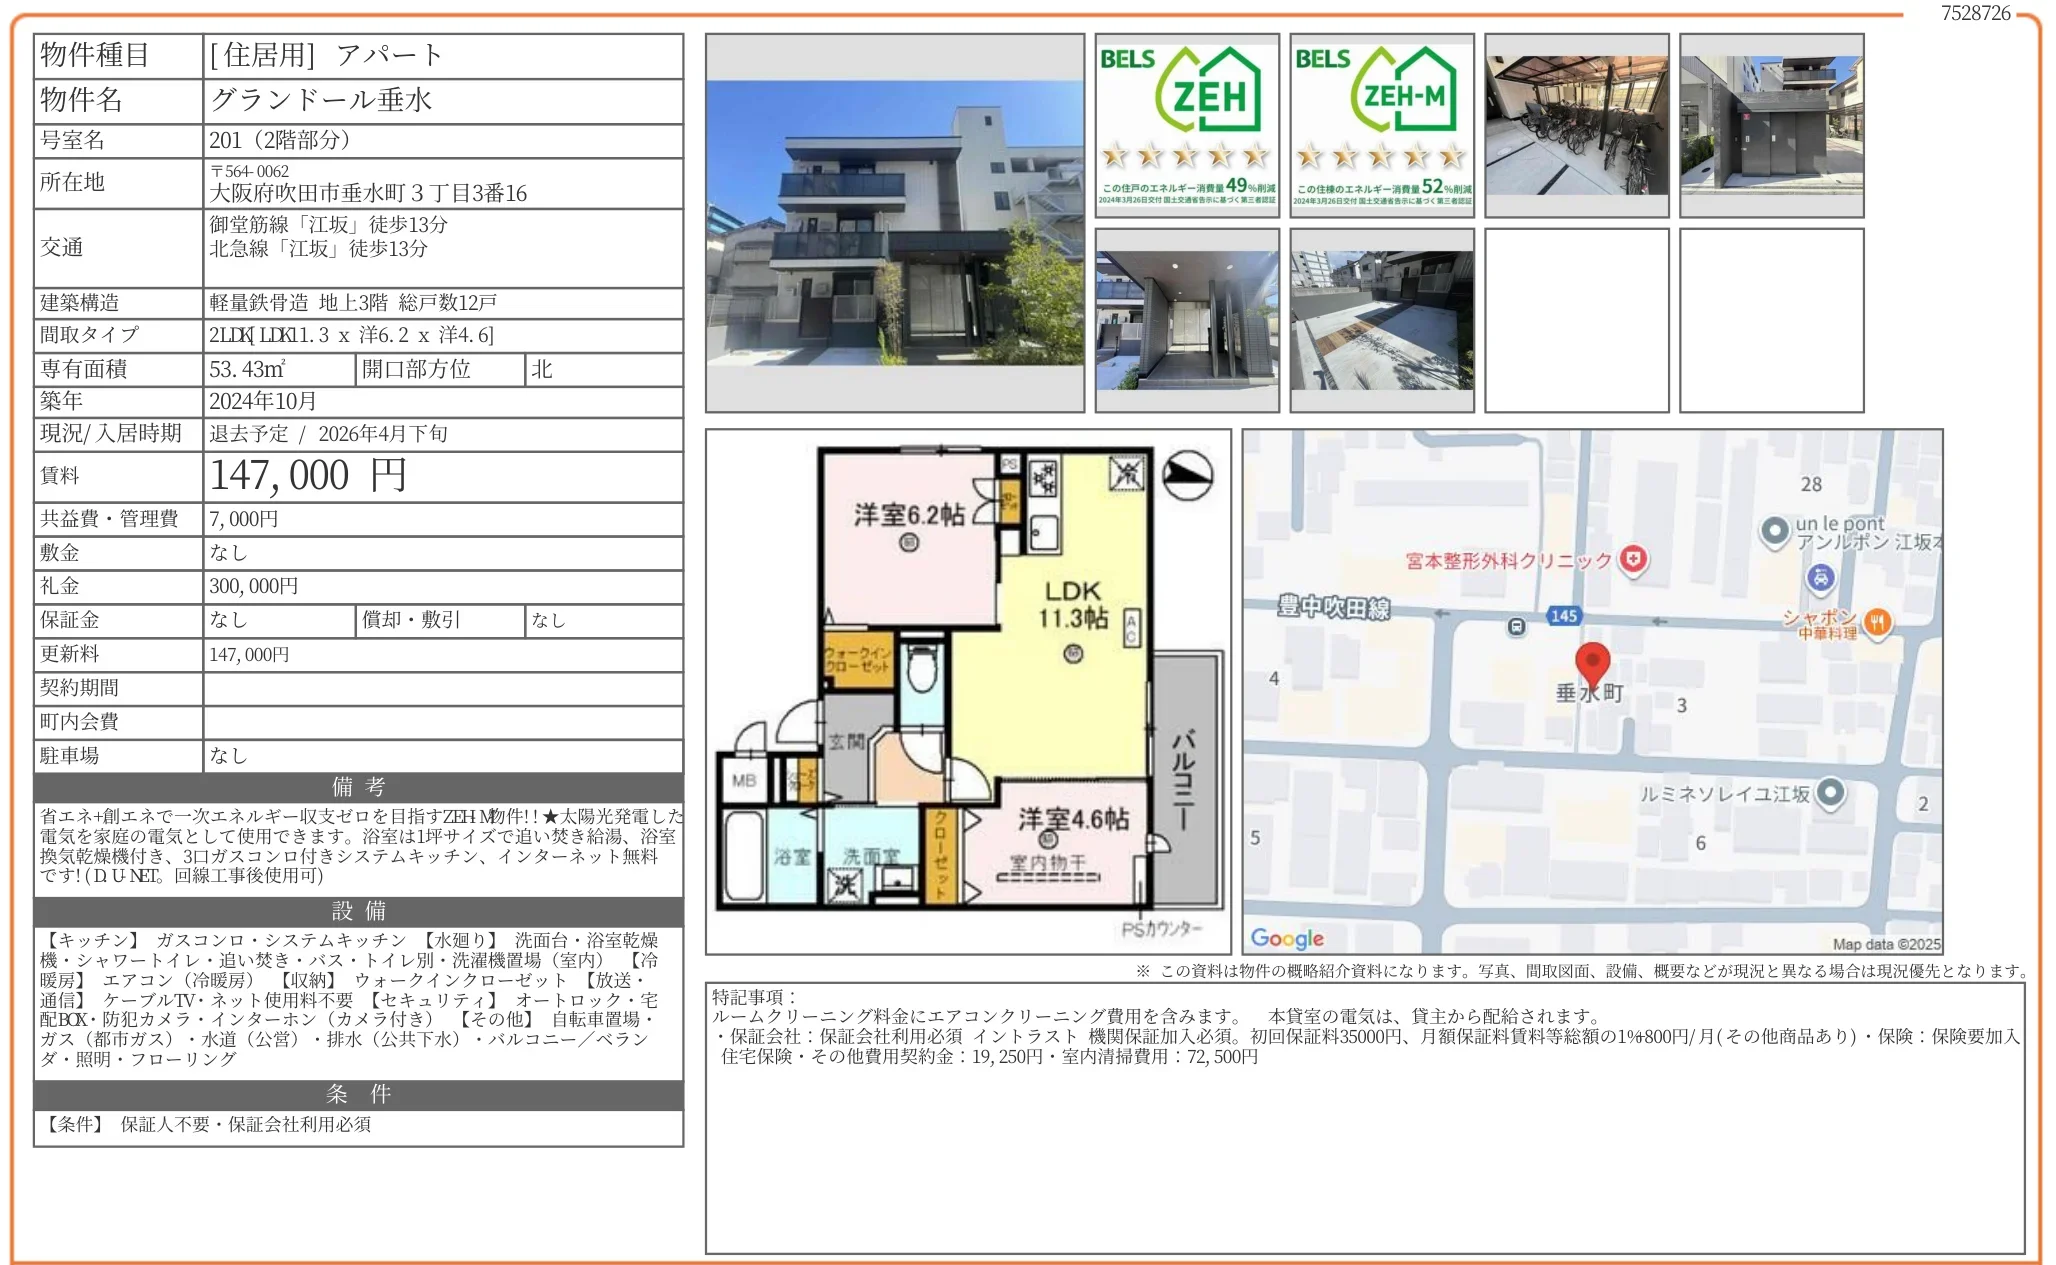Click the 147,000 円 rent value

tap(308, 476)
